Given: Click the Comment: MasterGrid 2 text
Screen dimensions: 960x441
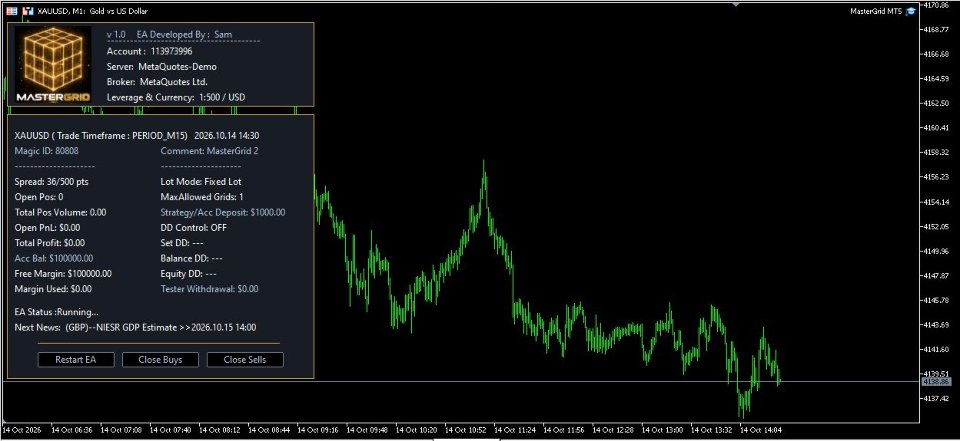Looking at the screenshot, I should pyautogui.click(x=209, y=151).
